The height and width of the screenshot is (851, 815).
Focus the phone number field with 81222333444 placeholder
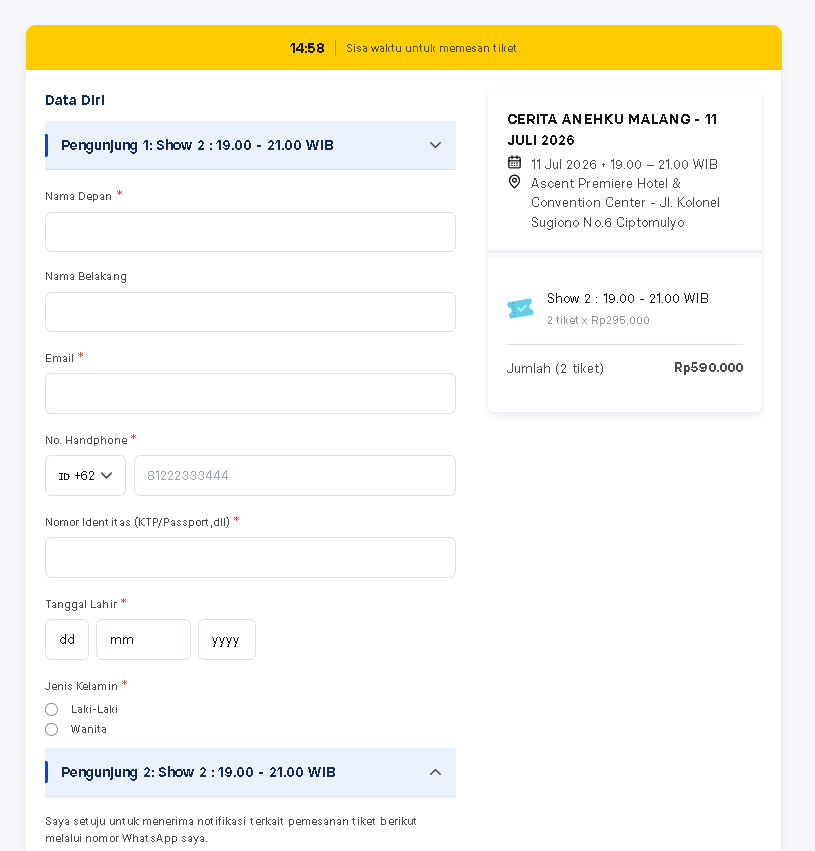[x=295, y=475]
